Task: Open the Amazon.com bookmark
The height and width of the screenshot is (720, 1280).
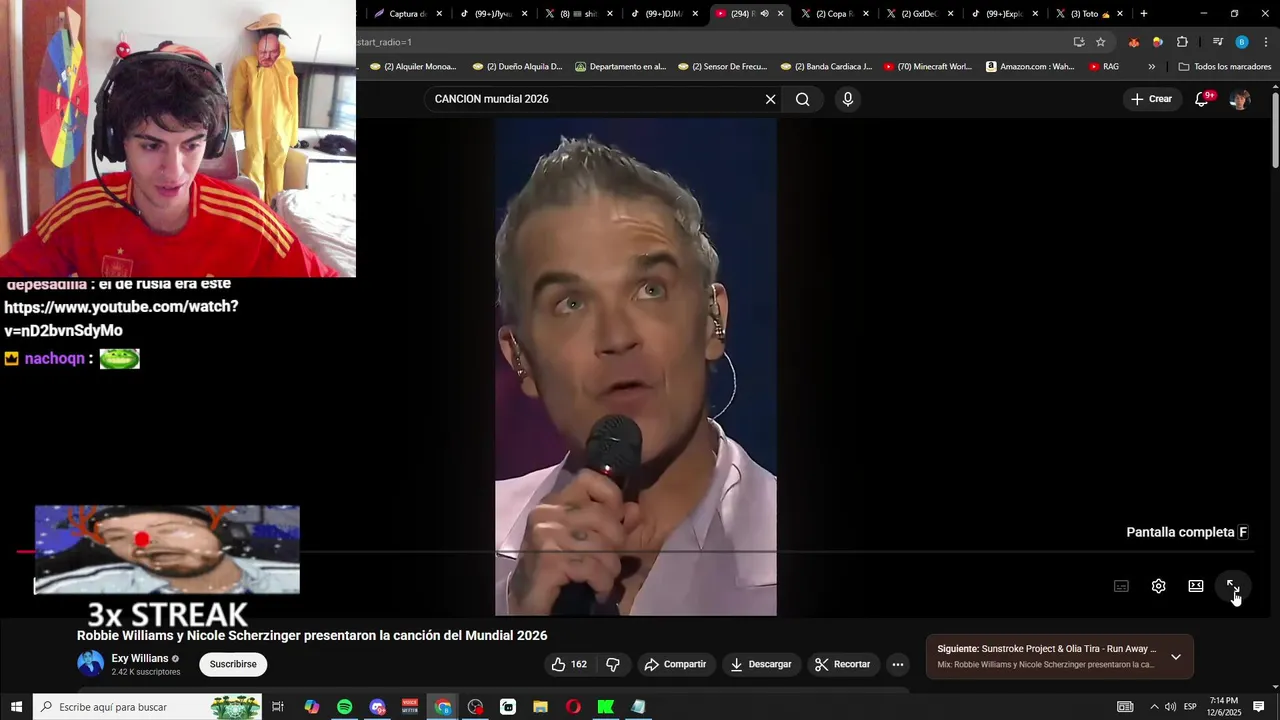Action: 1030,67
